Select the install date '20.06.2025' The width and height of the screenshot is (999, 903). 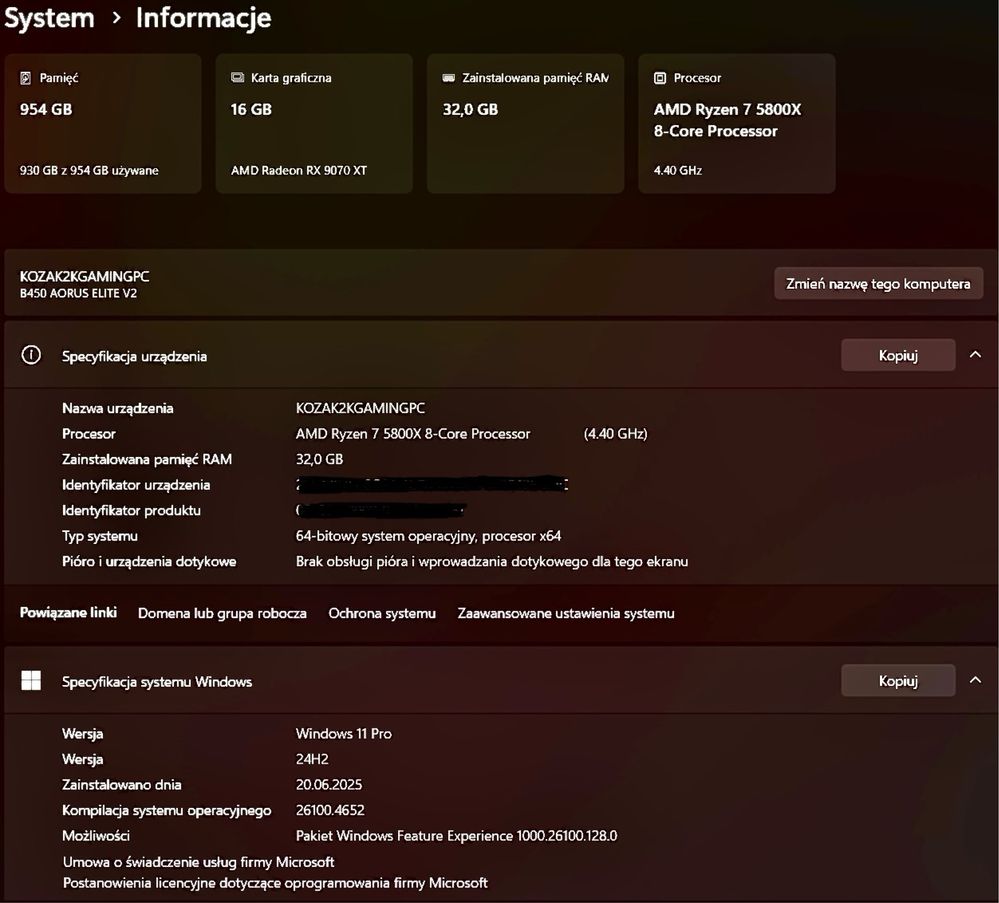coord(329,784)
